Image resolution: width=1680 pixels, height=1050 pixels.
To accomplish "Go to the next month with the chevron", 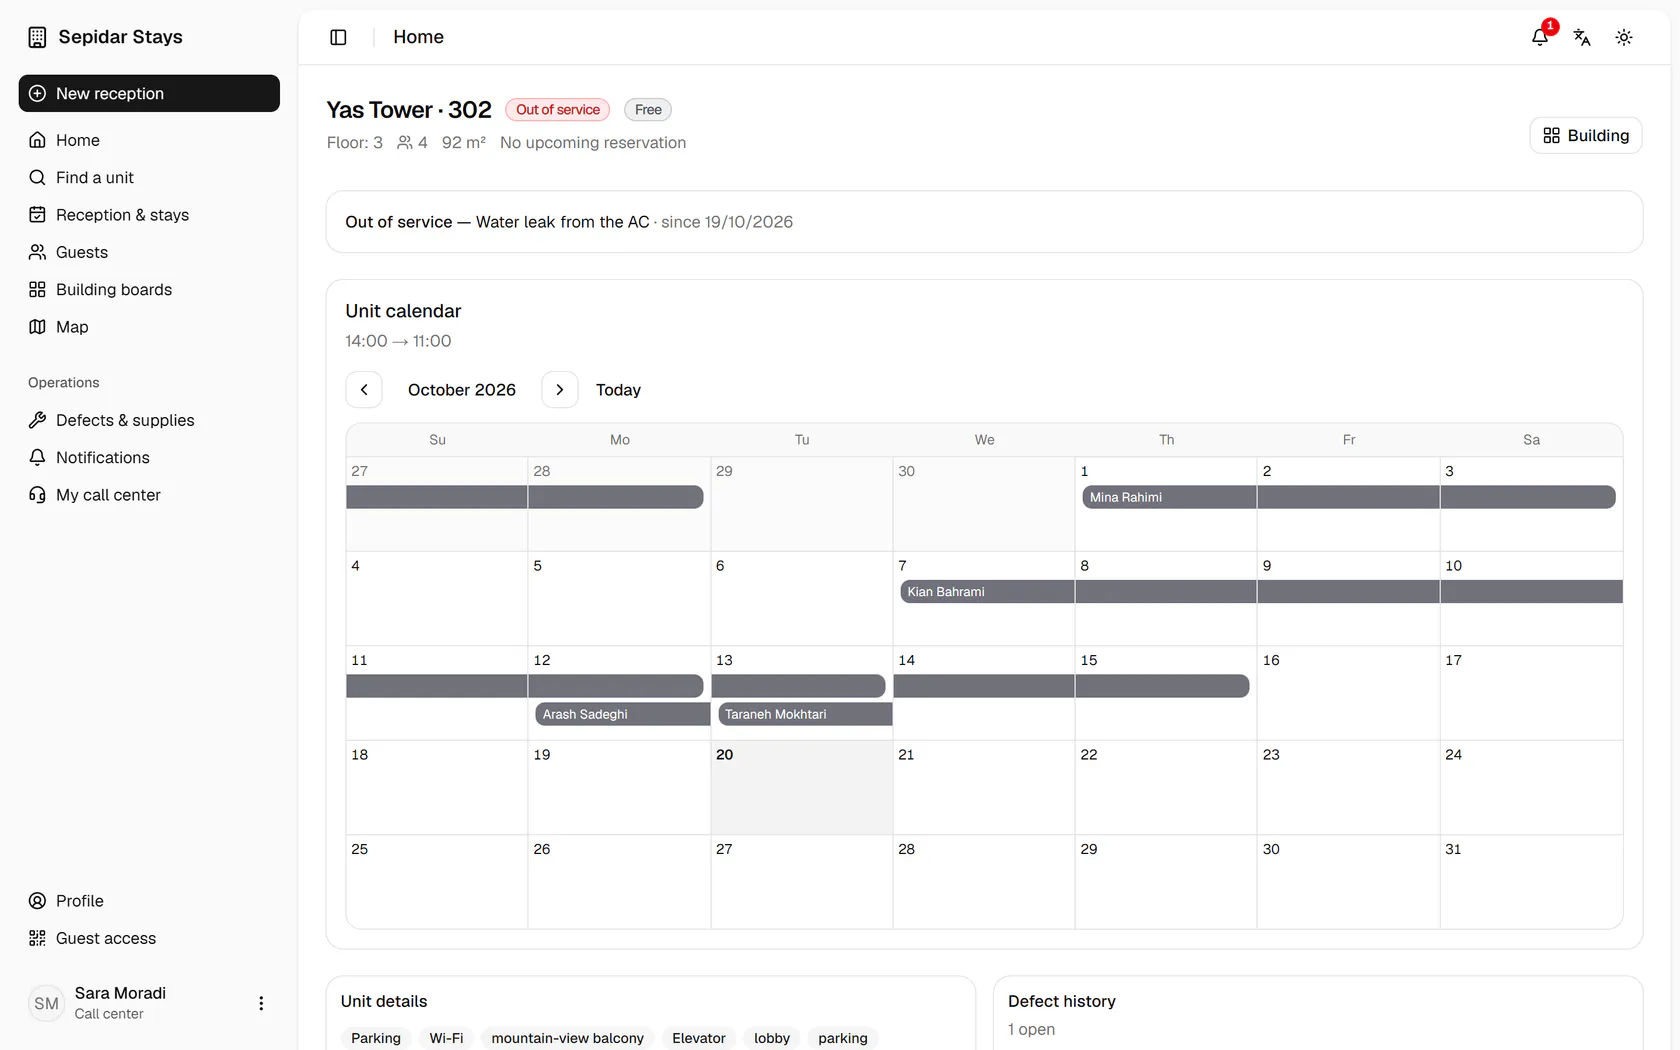I will 560,390.
